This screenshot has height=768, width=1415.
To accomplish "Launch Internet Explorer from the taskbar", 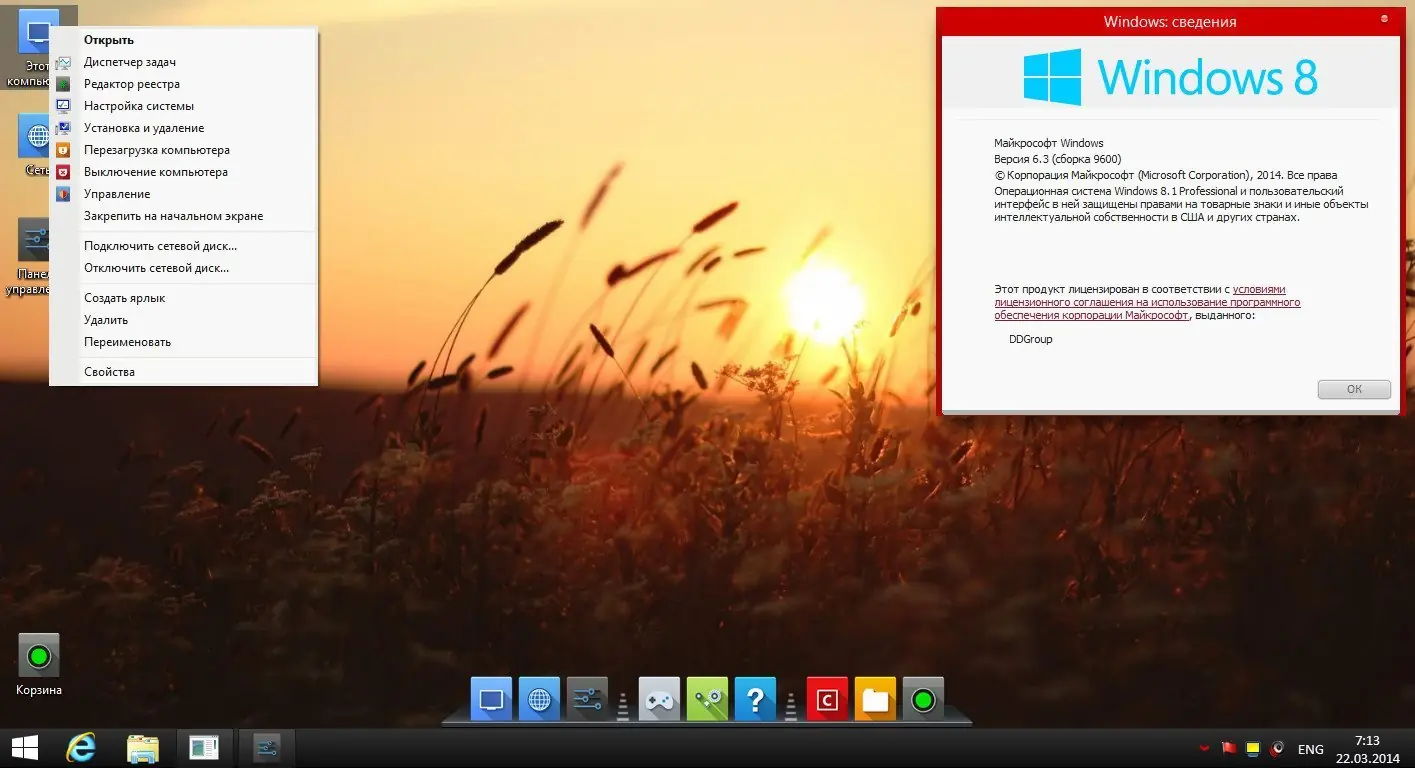I will point(80,748).
